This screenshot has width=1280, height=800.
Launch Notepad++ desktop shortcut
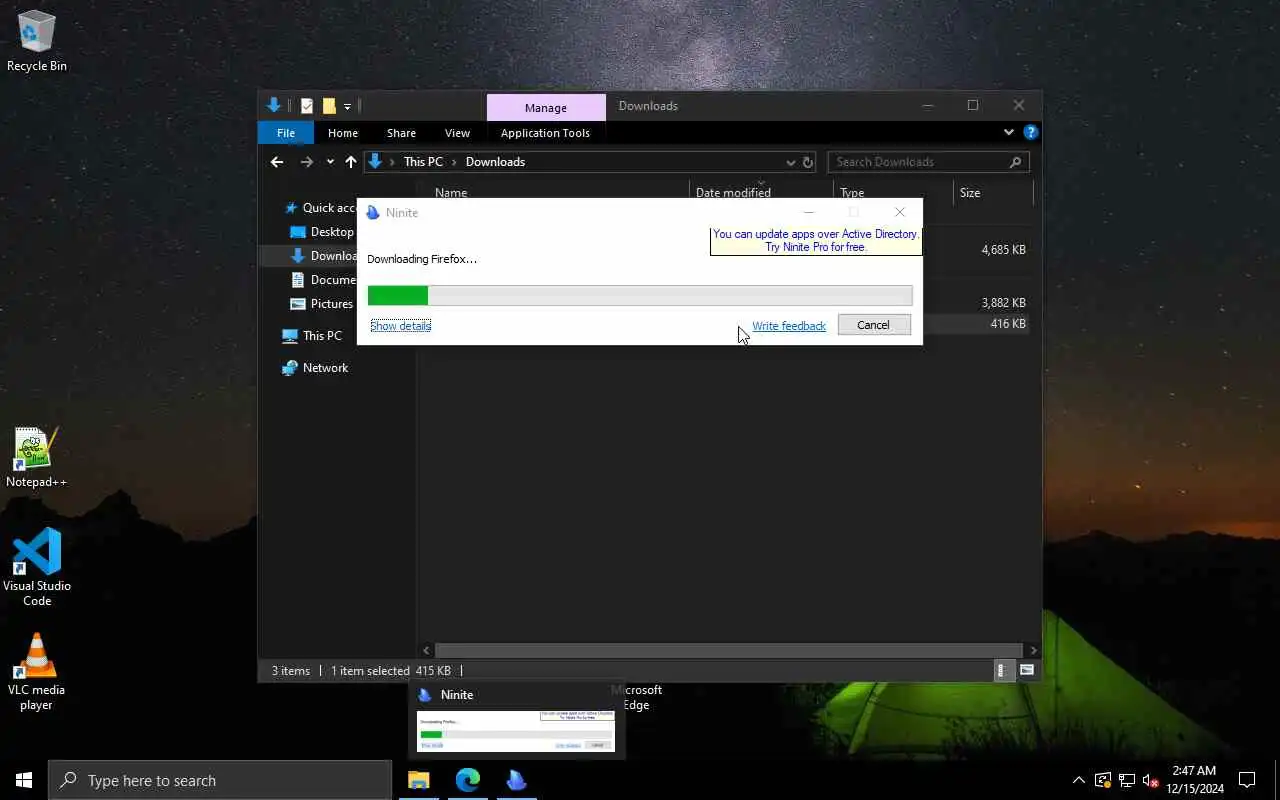click(x=37, y=457)
